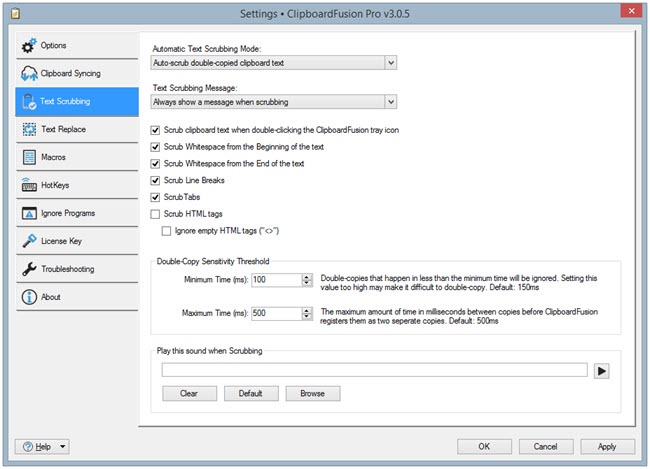Confirm settings with OK
This screenshot has height=469, width=650.
(484, 447)
